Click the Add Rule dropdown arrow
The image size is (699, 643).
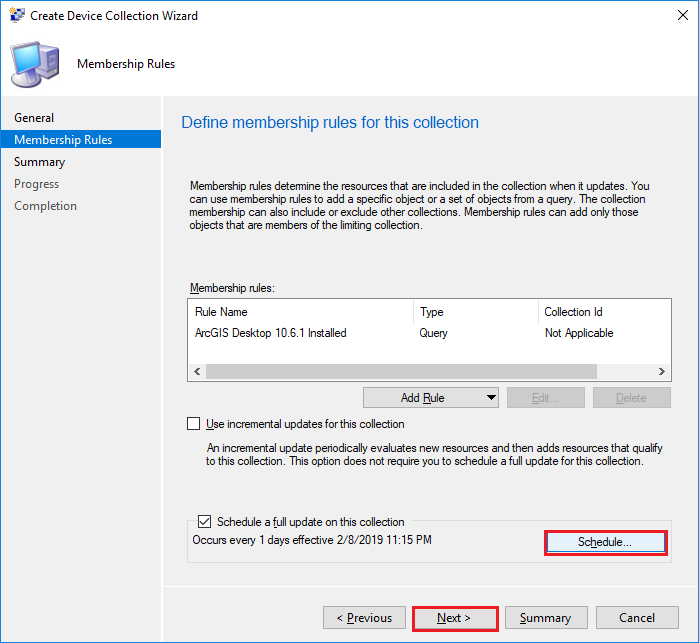pyautogui.click(x=491, y=397)
